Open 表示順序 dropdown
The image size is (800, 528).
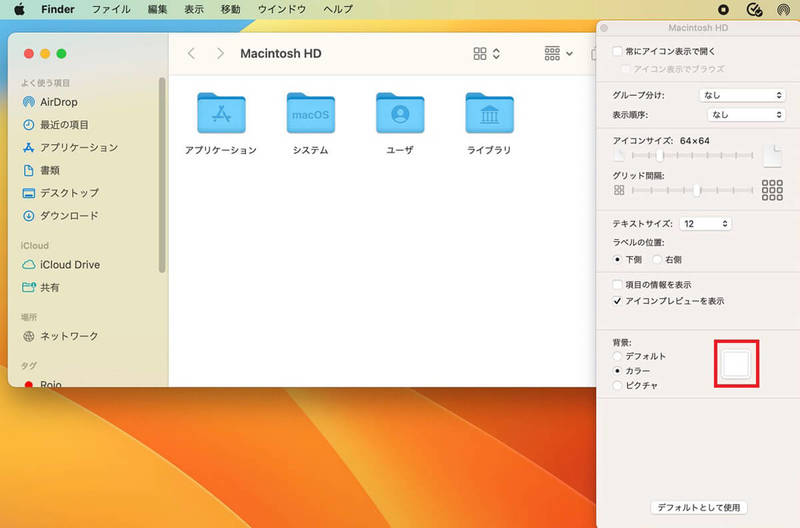click(746, 115)
